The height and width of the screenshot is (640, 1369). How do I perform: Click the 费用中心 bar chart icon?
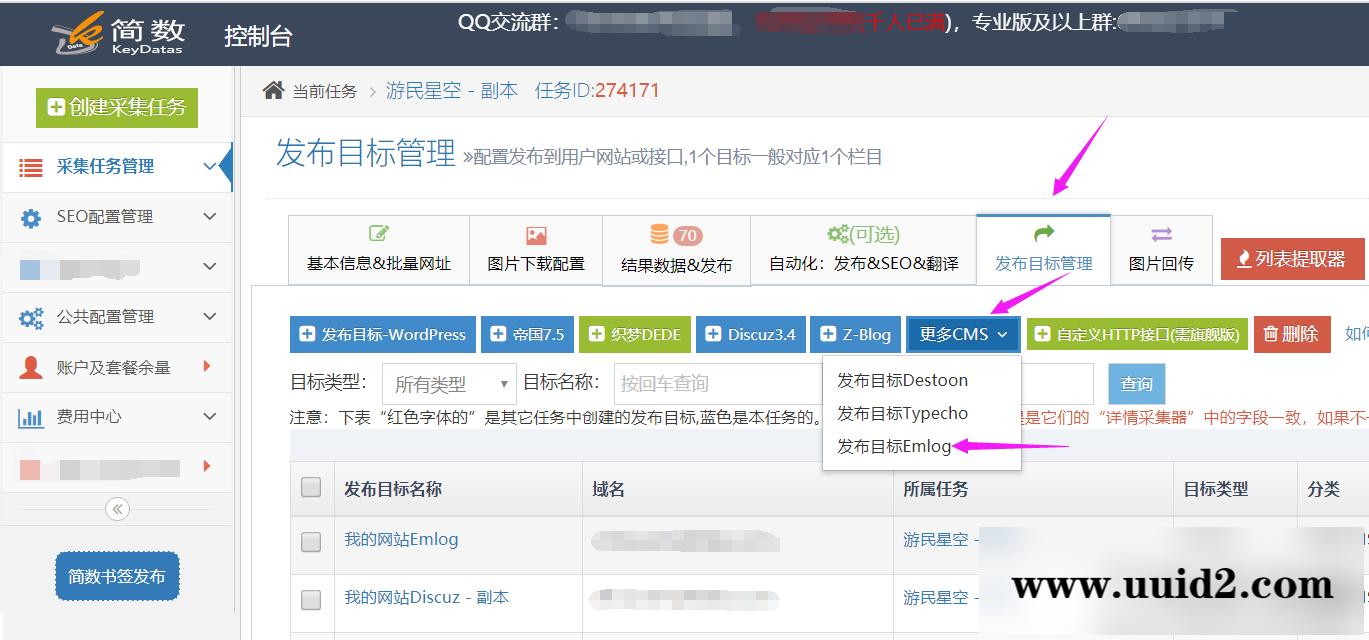click(x=31, y=418)
